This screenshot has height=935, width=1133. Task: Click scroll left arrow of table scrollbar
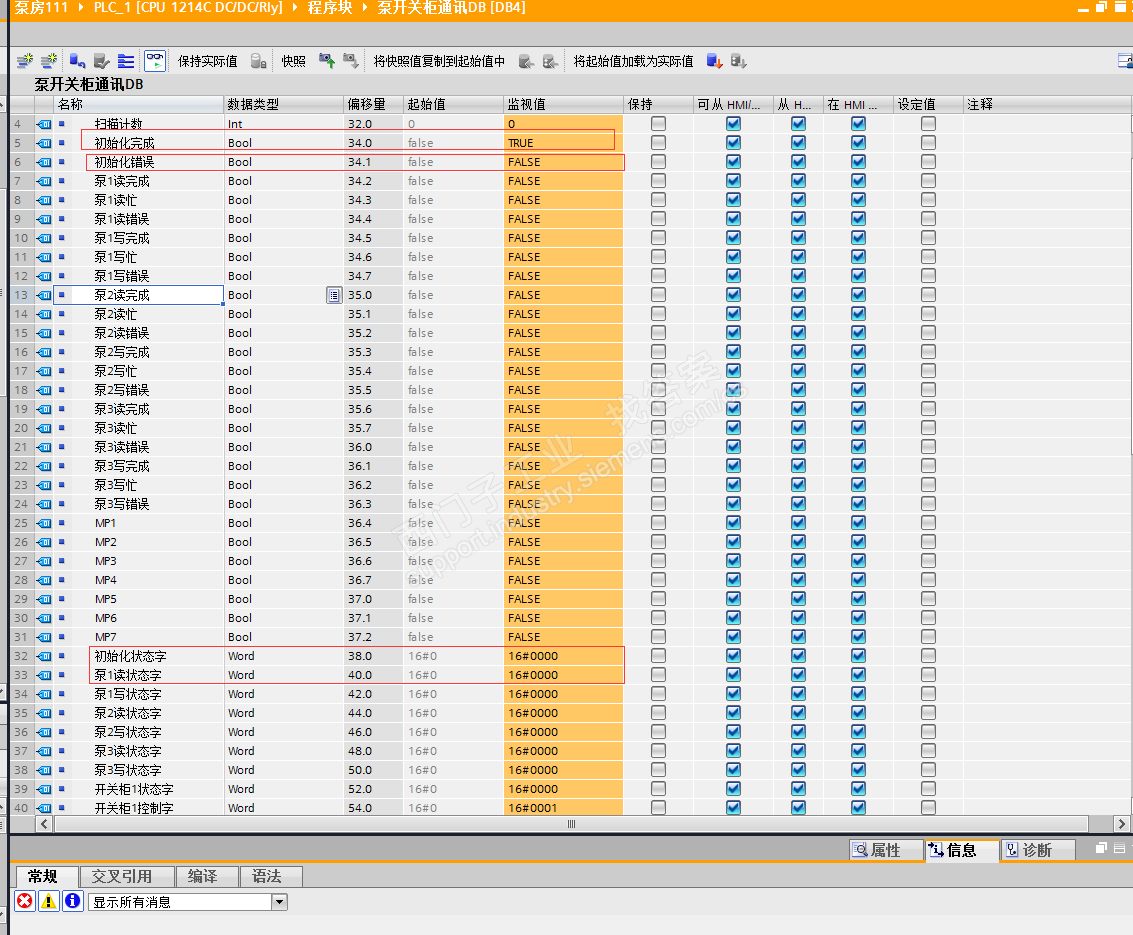pos(44,824)
